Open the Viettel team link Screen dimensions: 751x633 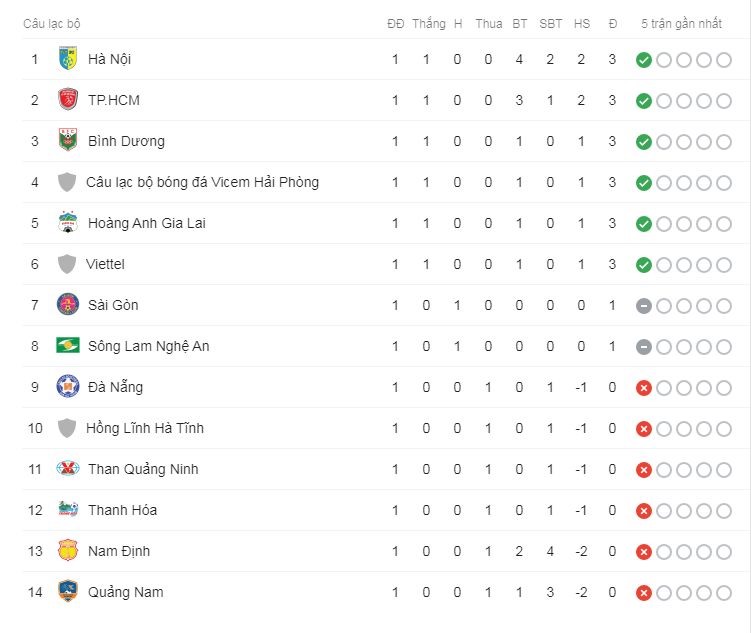105,264
